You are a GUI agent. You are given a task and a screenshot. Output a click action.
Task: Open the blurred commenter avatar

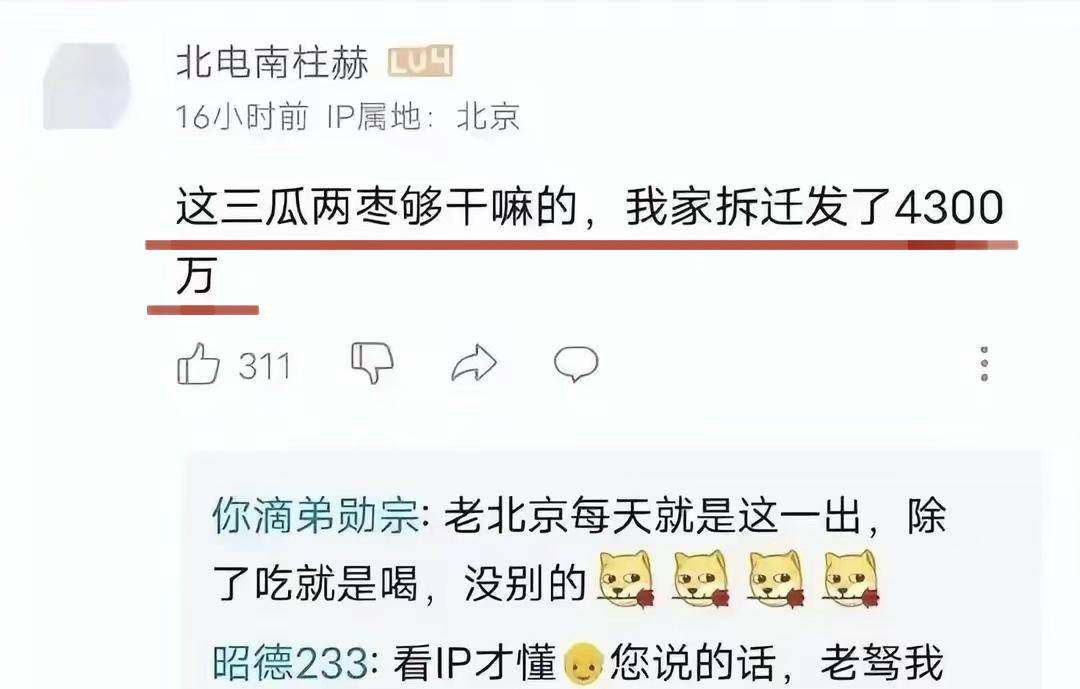point(87,86)
